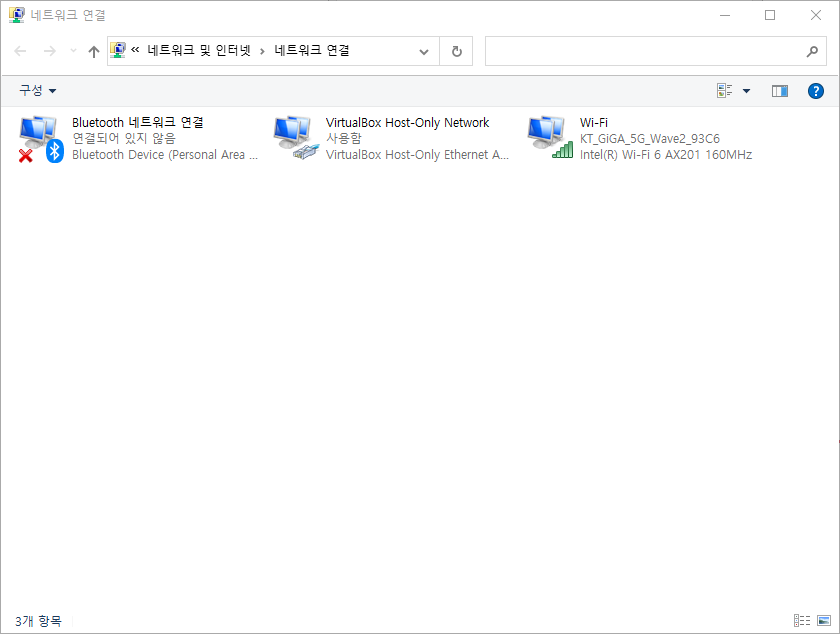Expand the hidden breadcrumb chevron «
This screenshot has width=840, height=634.
tap(135, 50)
